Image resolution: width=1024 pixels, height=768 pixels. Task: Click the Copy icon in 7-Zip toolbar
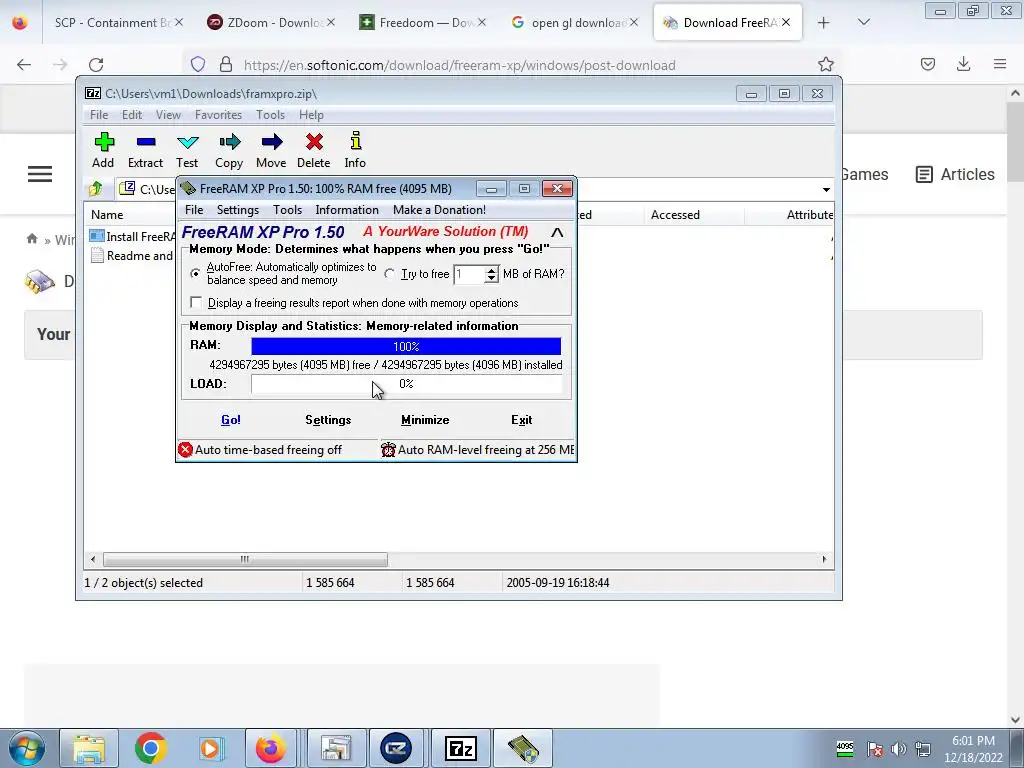(x=229, y=142)
